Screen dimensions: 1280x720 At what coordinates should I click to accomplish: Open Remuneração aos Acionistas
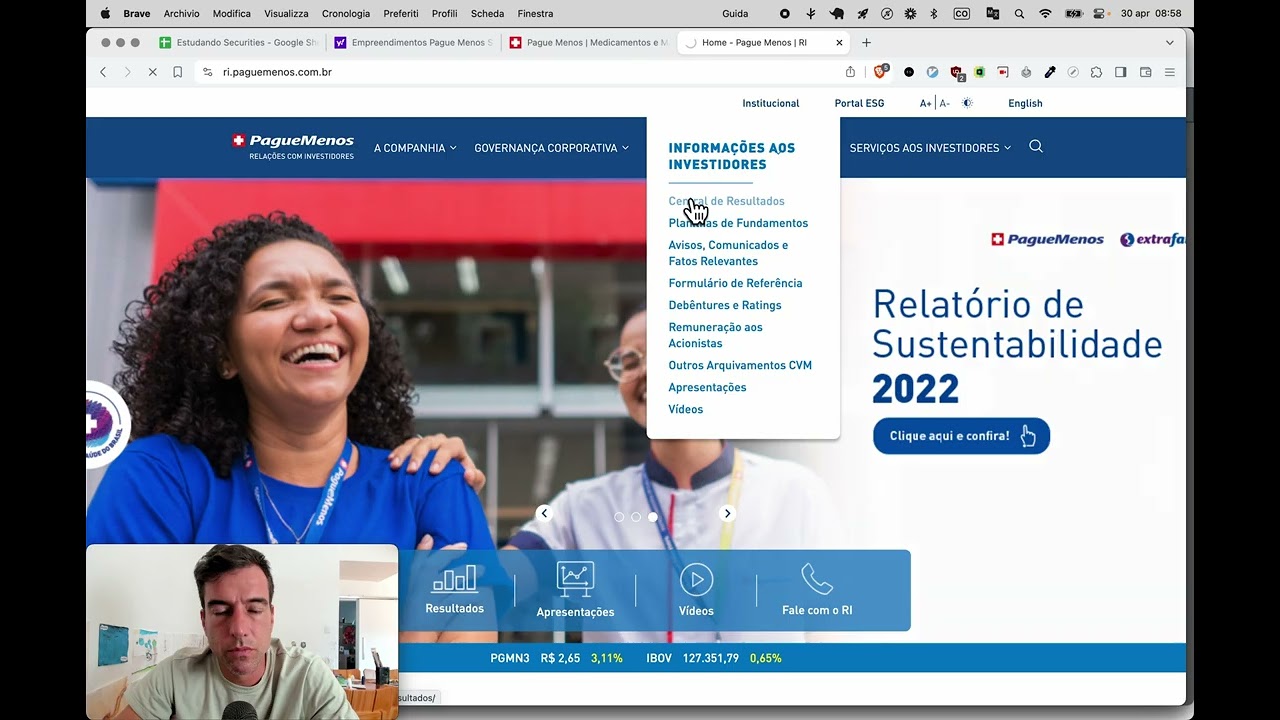click(x=715, y=335)
